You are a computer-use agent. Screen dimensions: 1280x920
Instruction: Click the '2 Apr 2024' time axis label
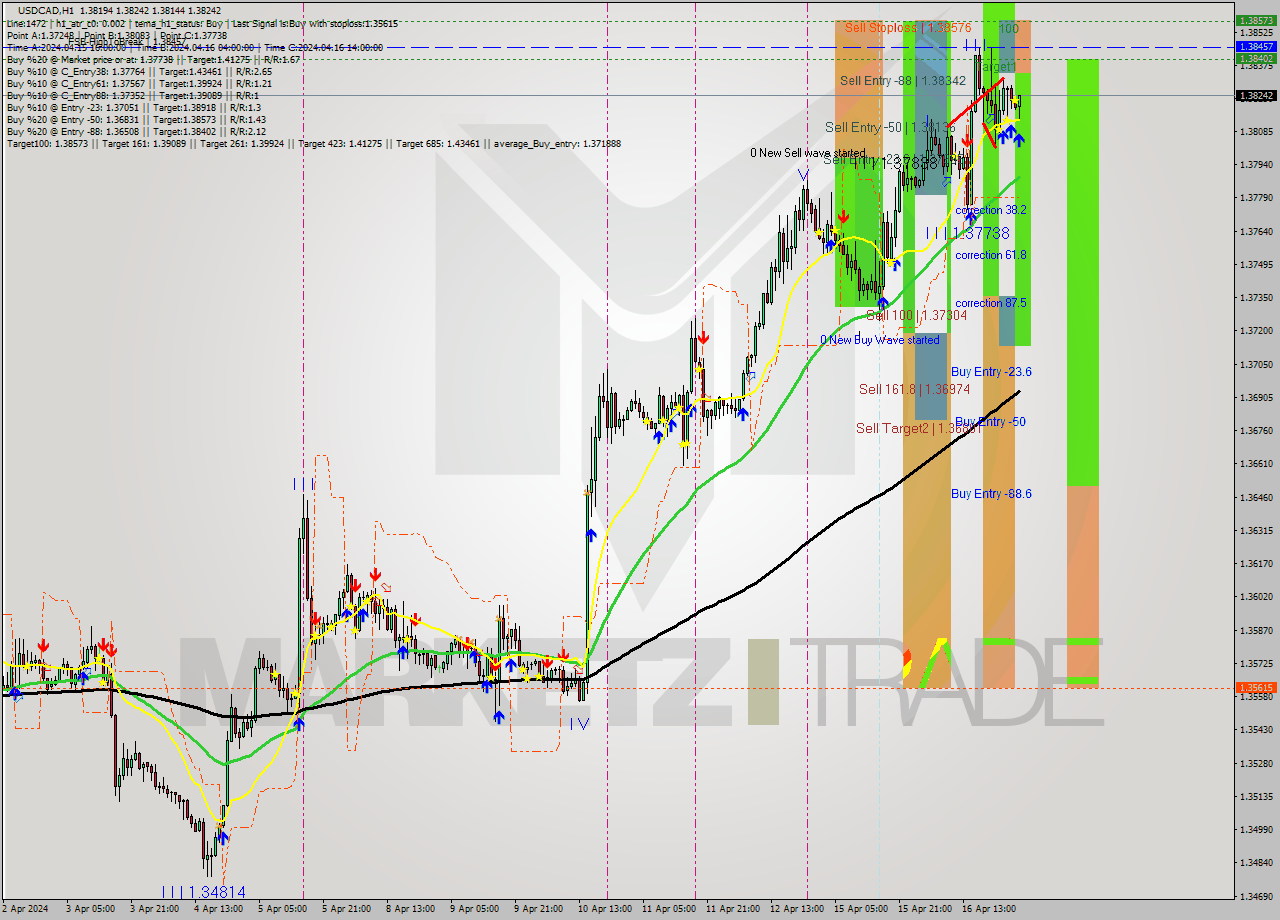click(x=27, y=909)
